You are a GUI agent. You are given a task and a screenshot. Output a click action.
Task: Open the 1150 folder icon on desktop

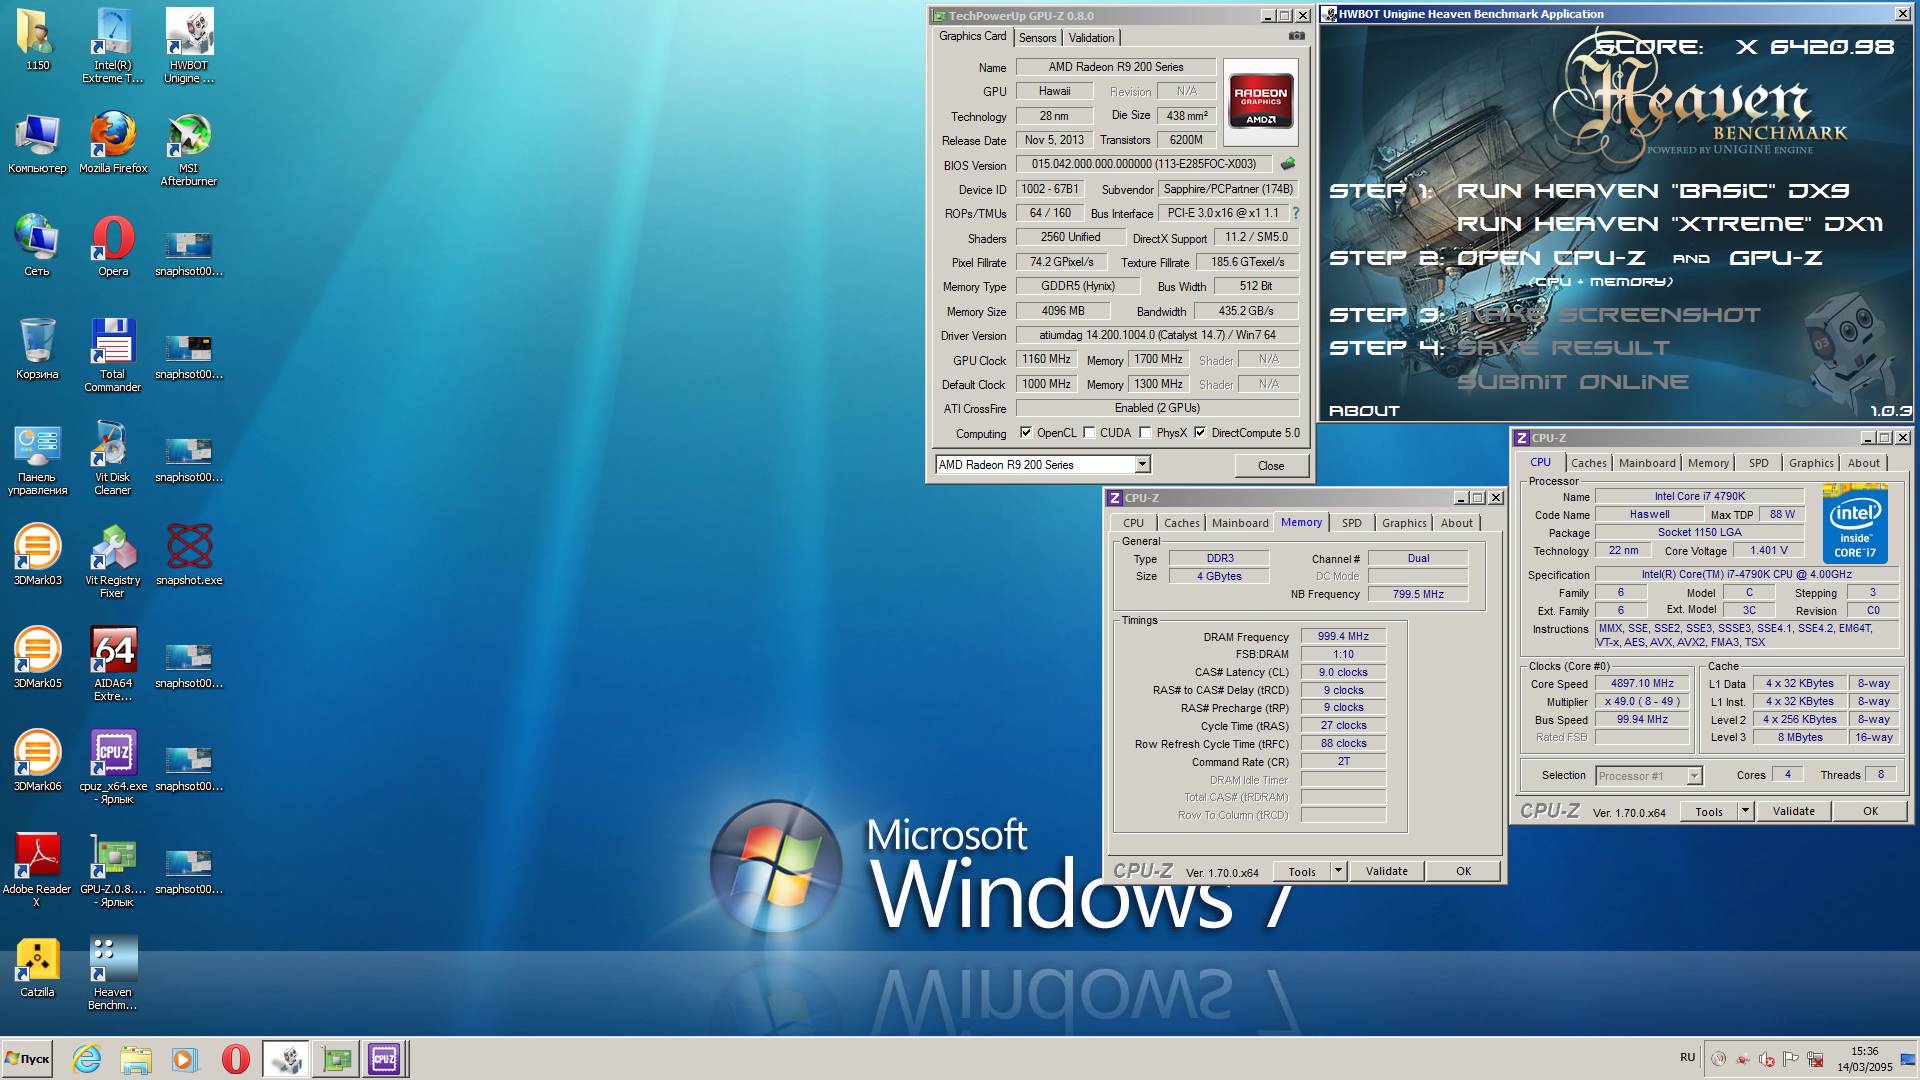click(x=37, y=40)
